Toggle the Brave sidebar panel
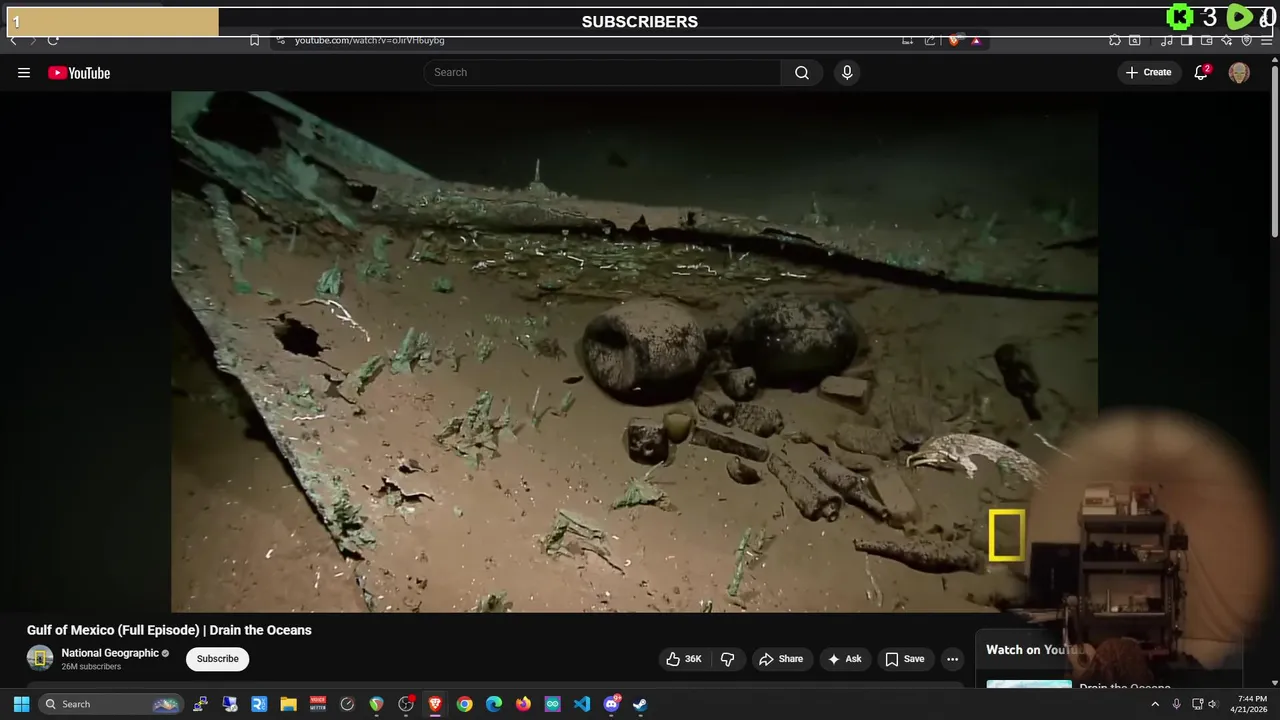 (x=1186, y=41)
